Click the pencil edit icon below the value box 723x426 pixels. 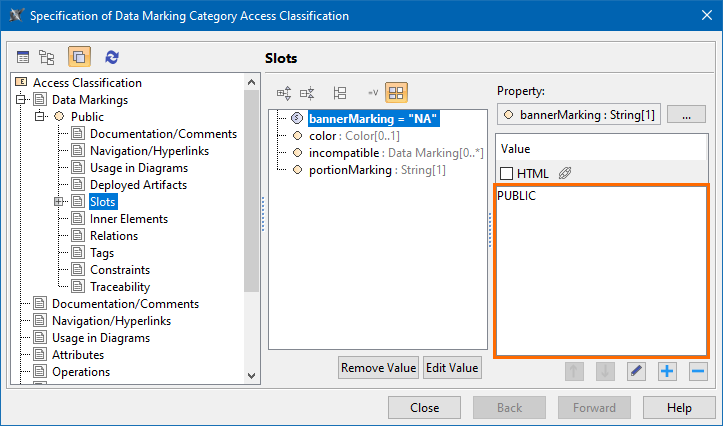[x=636, y=371]
